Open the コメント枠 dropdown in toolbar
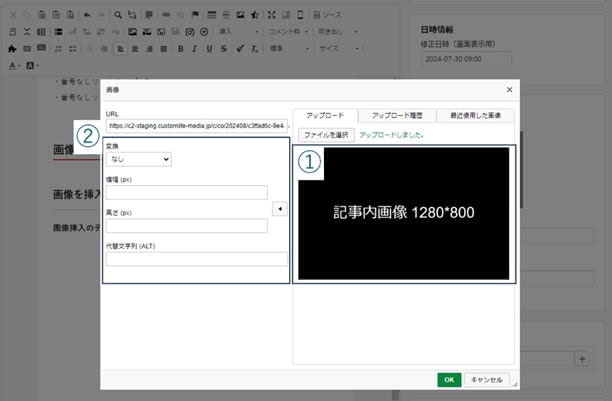Viewport: 612px width, 401px height. pyautogui.click(x=288, y=32)
